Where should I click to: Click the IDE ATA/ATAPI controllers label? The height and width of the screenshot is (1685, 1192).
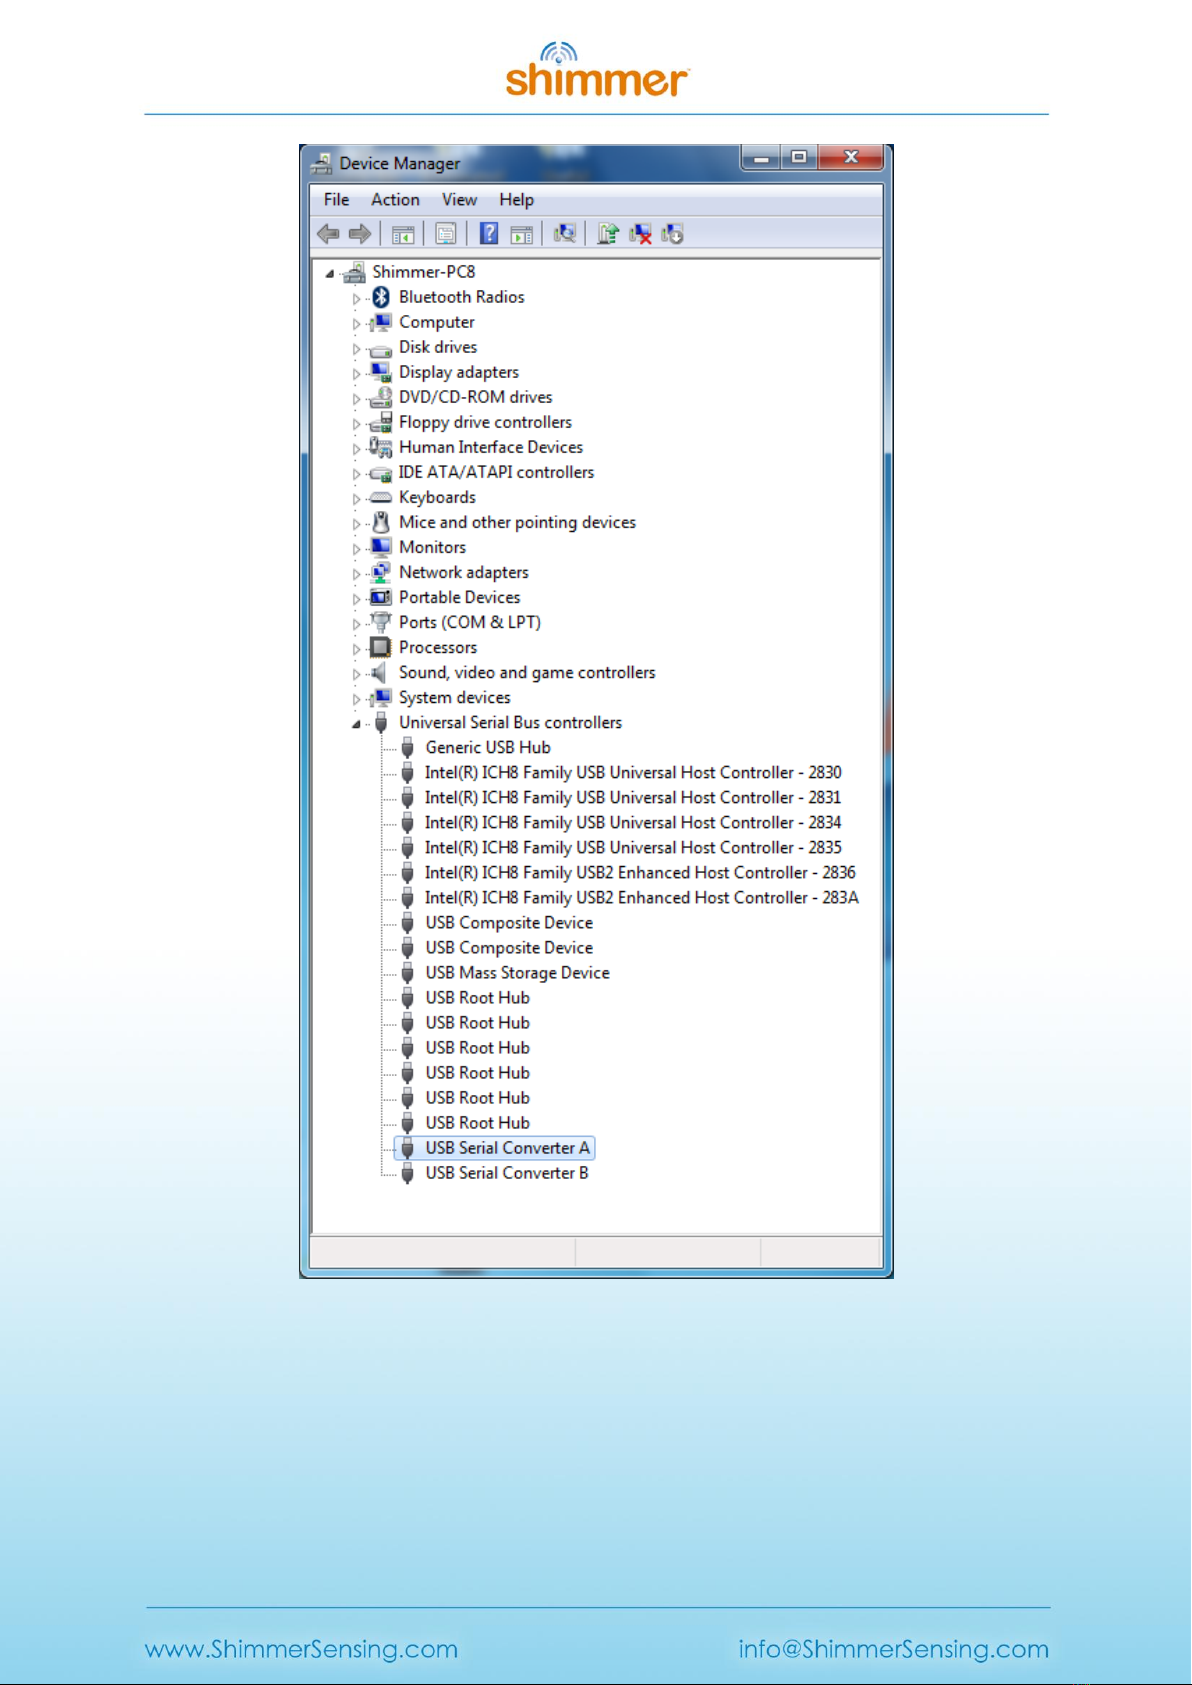coord(496,472)
